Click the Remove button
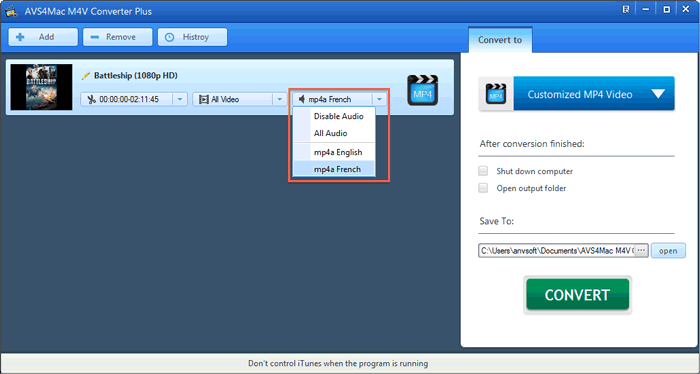This screenshot has width=700, height=374. click(x=117, y=37)
